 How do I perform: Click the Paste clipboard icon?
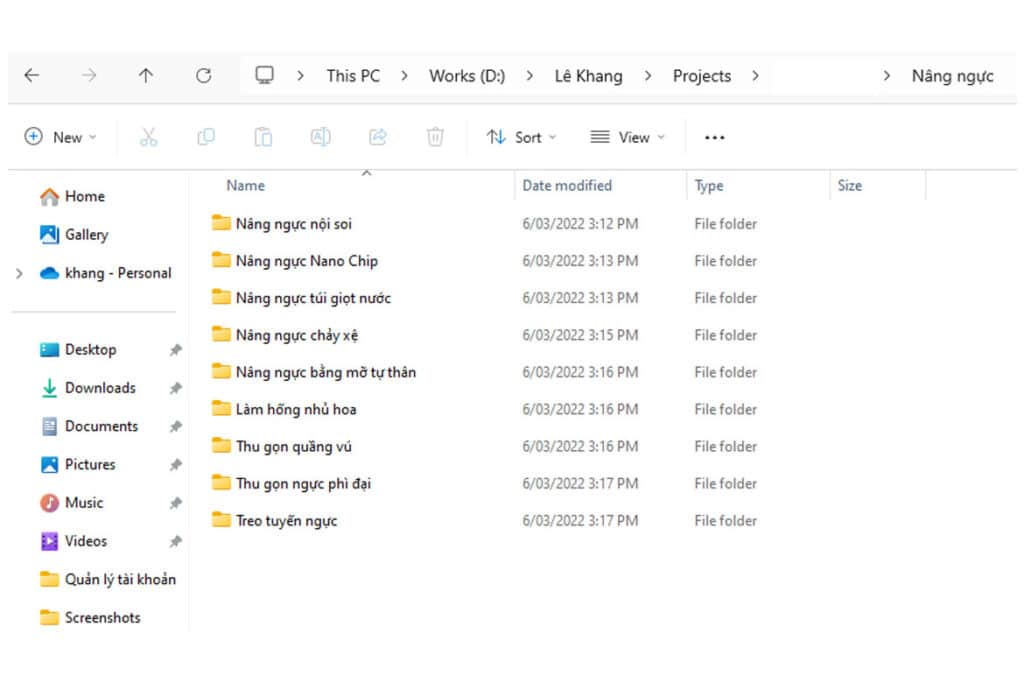coord(263,137)
